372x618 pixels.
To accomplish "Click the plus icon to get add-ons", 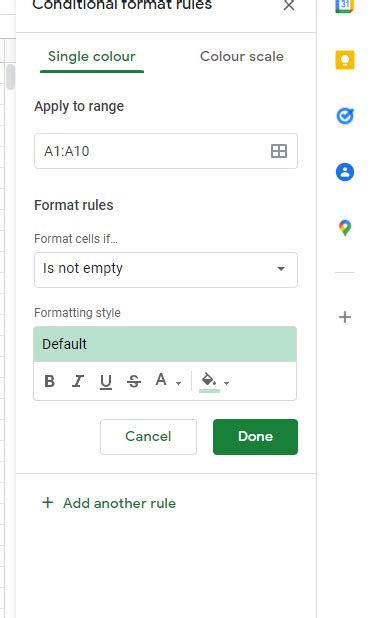I will coord(345,317).
